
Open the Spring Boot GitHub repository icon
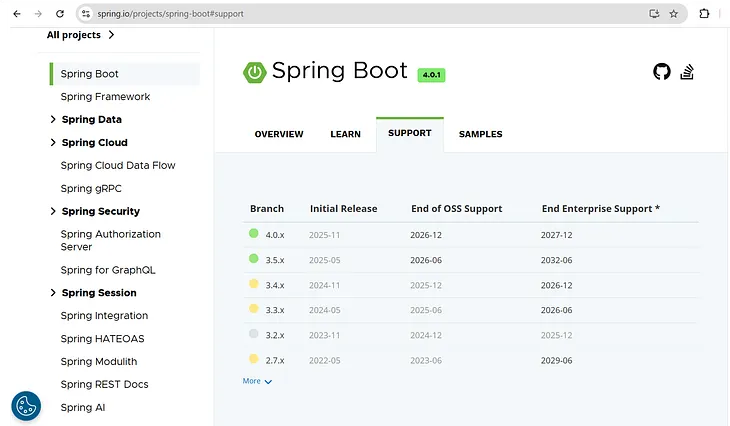click(662, 72)
